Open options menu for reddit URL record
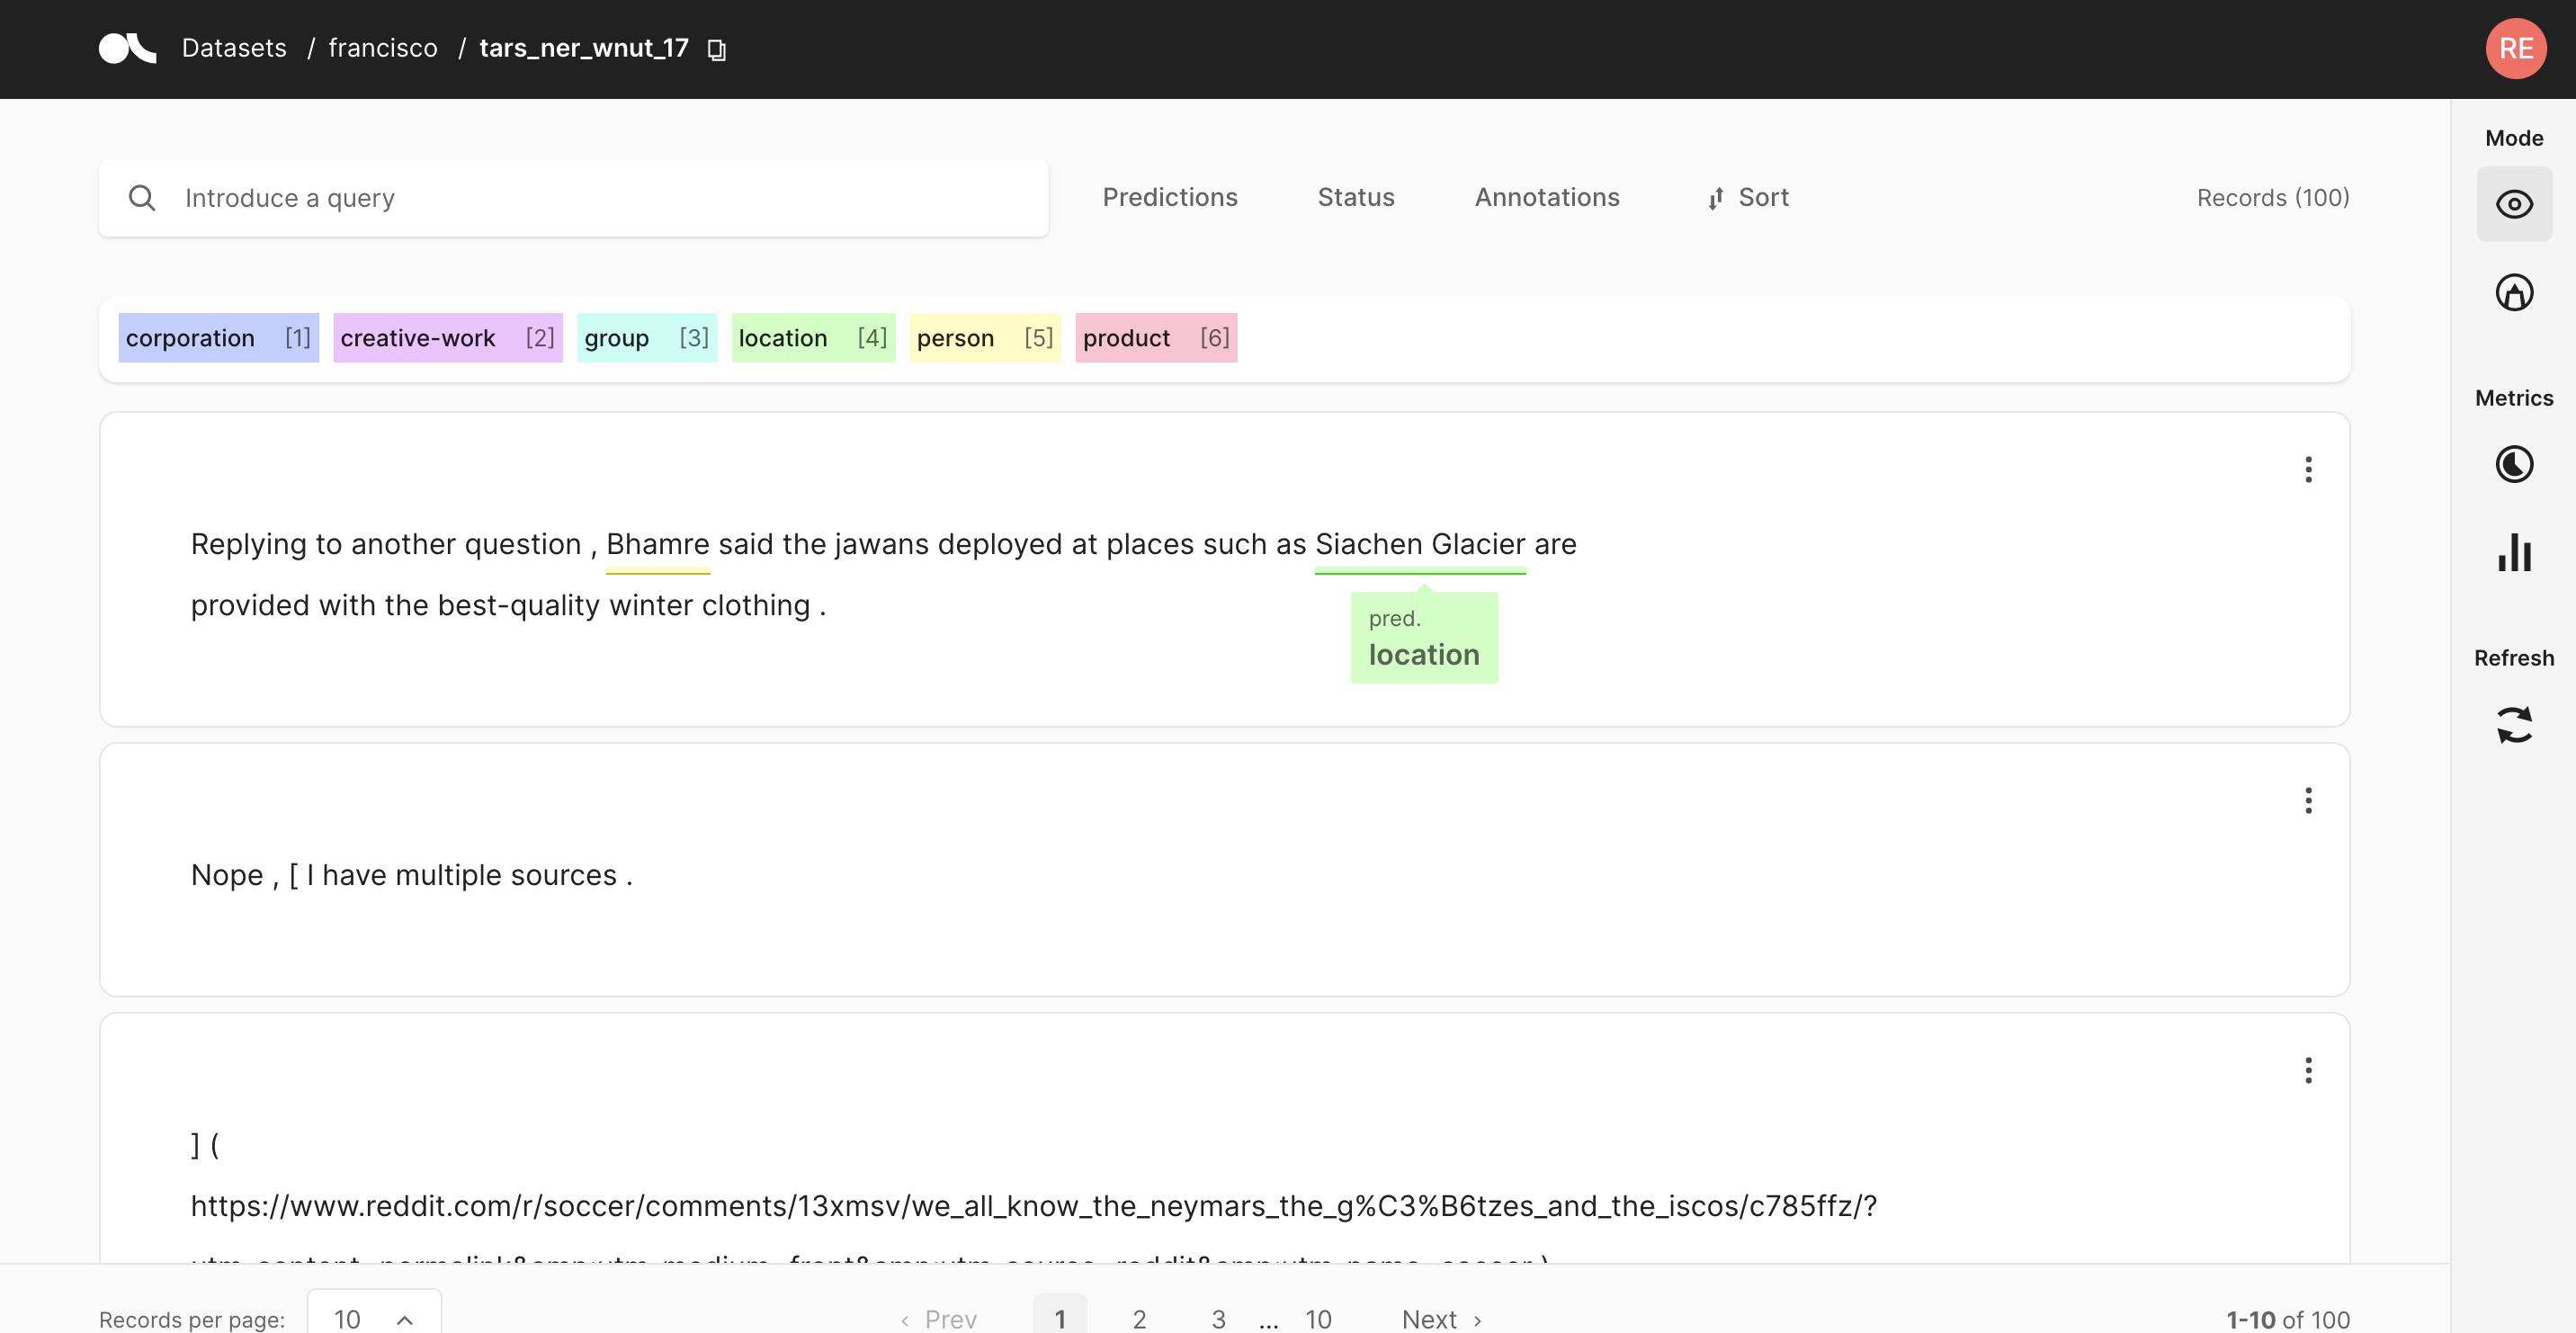 (x=2308, y=1070)
